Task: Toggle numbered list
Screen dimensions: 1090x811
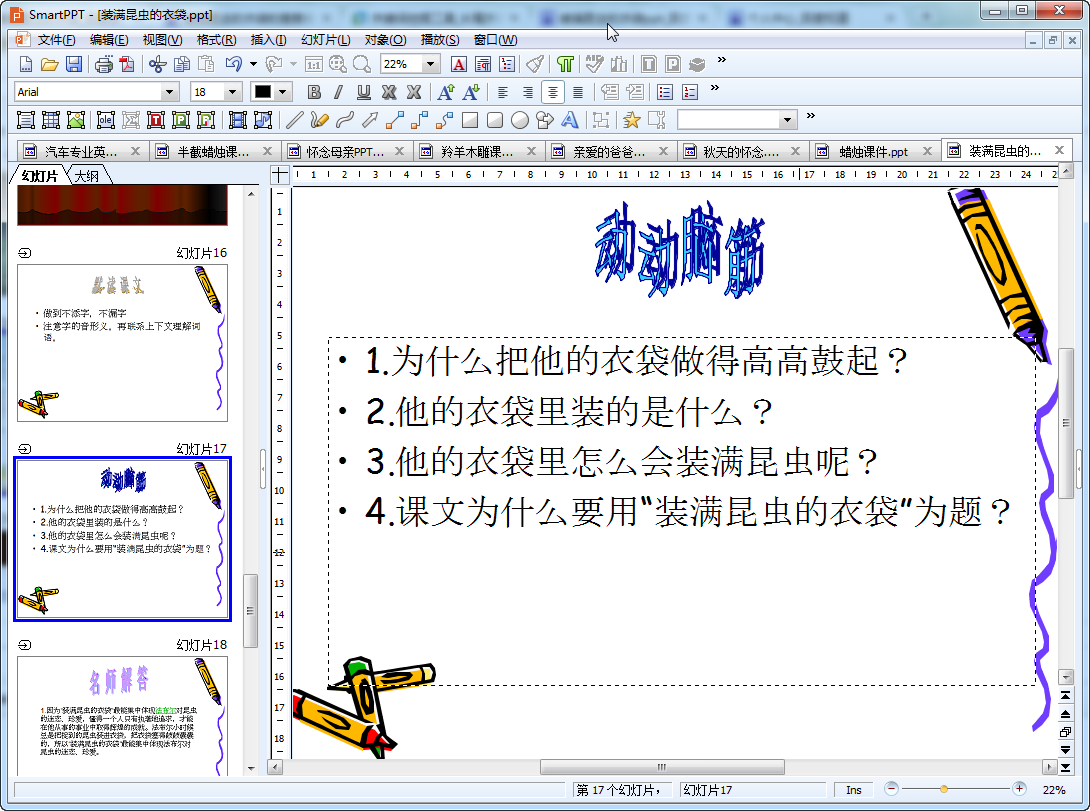Action: (x=690, y=92)
